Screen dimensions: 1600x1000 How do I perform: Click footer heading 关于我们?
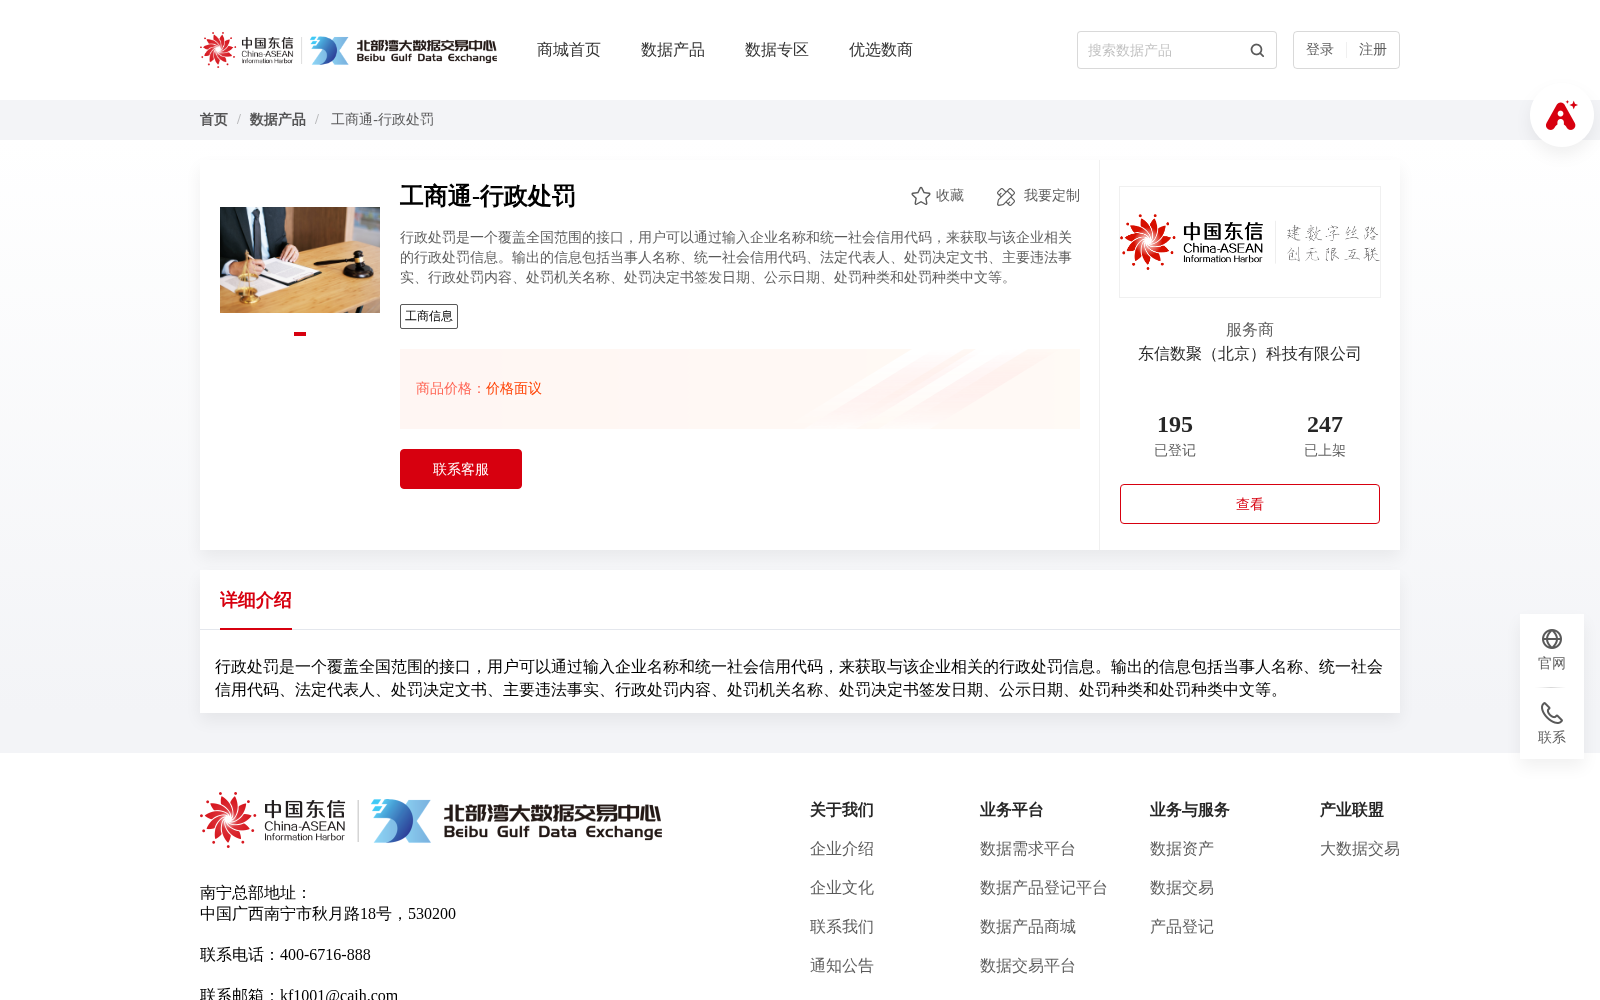click(842, 810)
